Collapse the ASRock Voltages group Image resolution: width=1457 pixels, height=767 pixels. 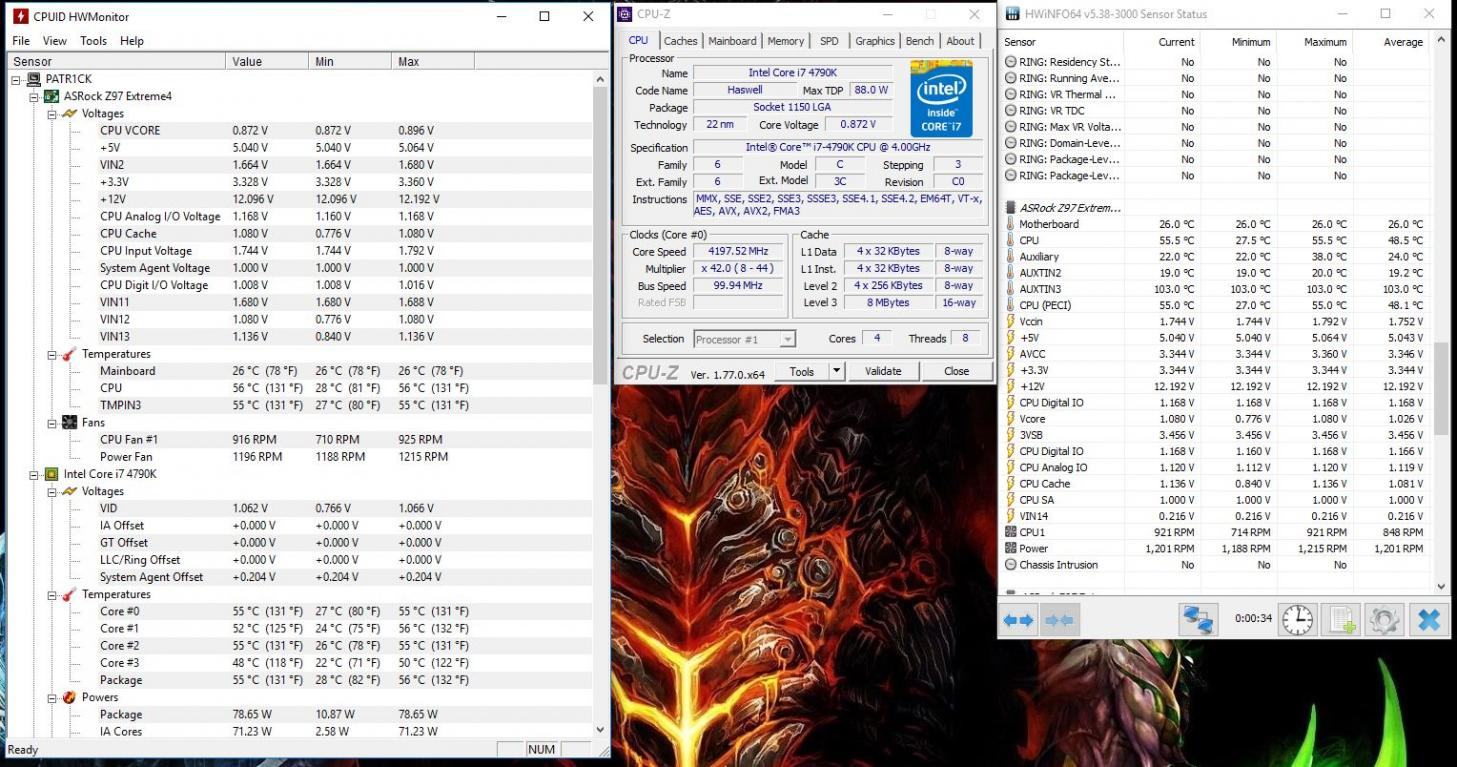tap(52, 113)
